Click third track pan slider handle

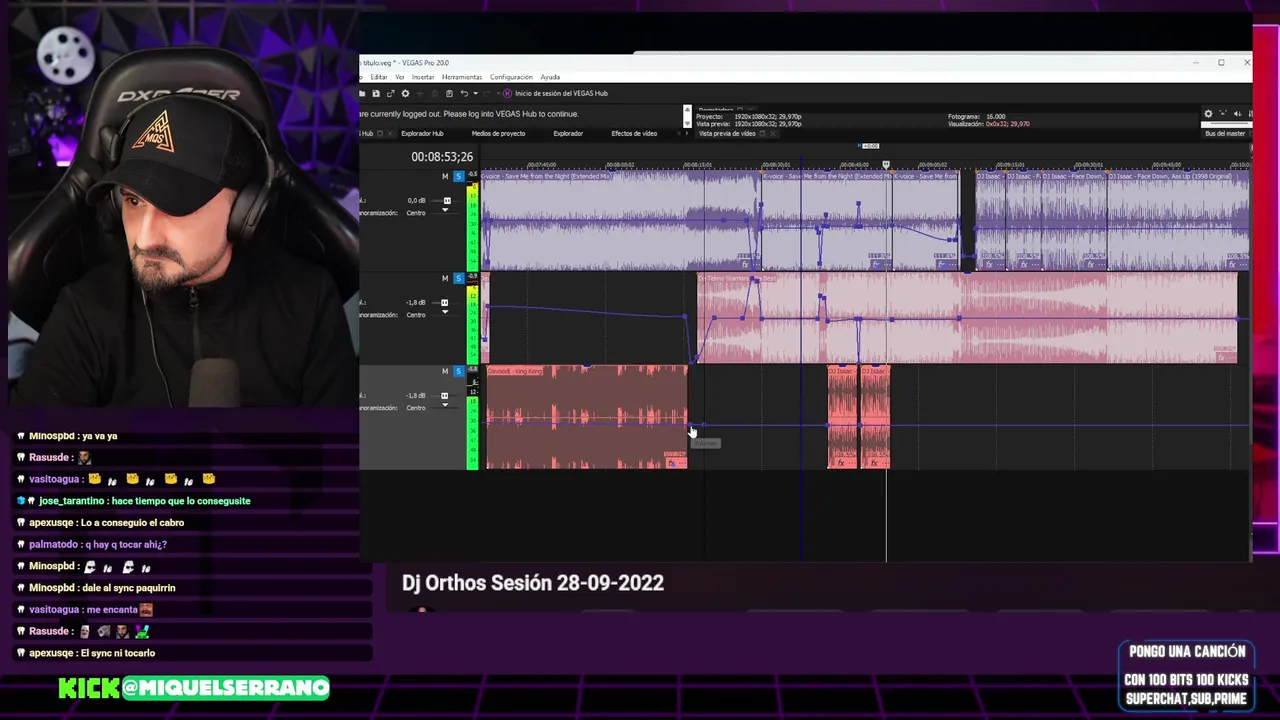point(445,407)
